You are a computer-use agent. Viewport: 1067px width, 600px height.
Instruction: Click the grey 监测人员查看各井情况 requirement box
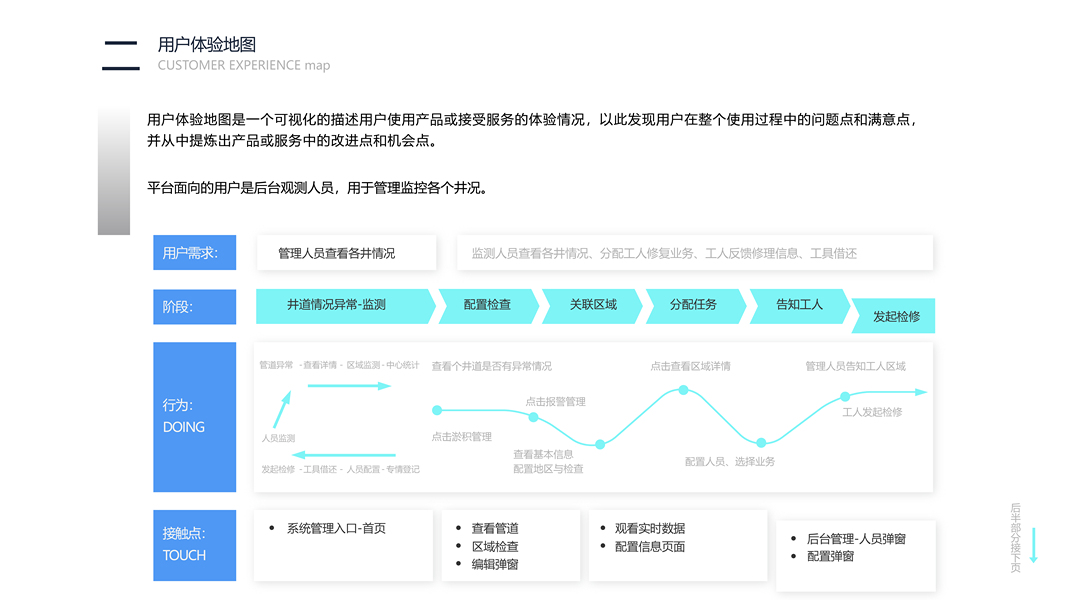695,253
